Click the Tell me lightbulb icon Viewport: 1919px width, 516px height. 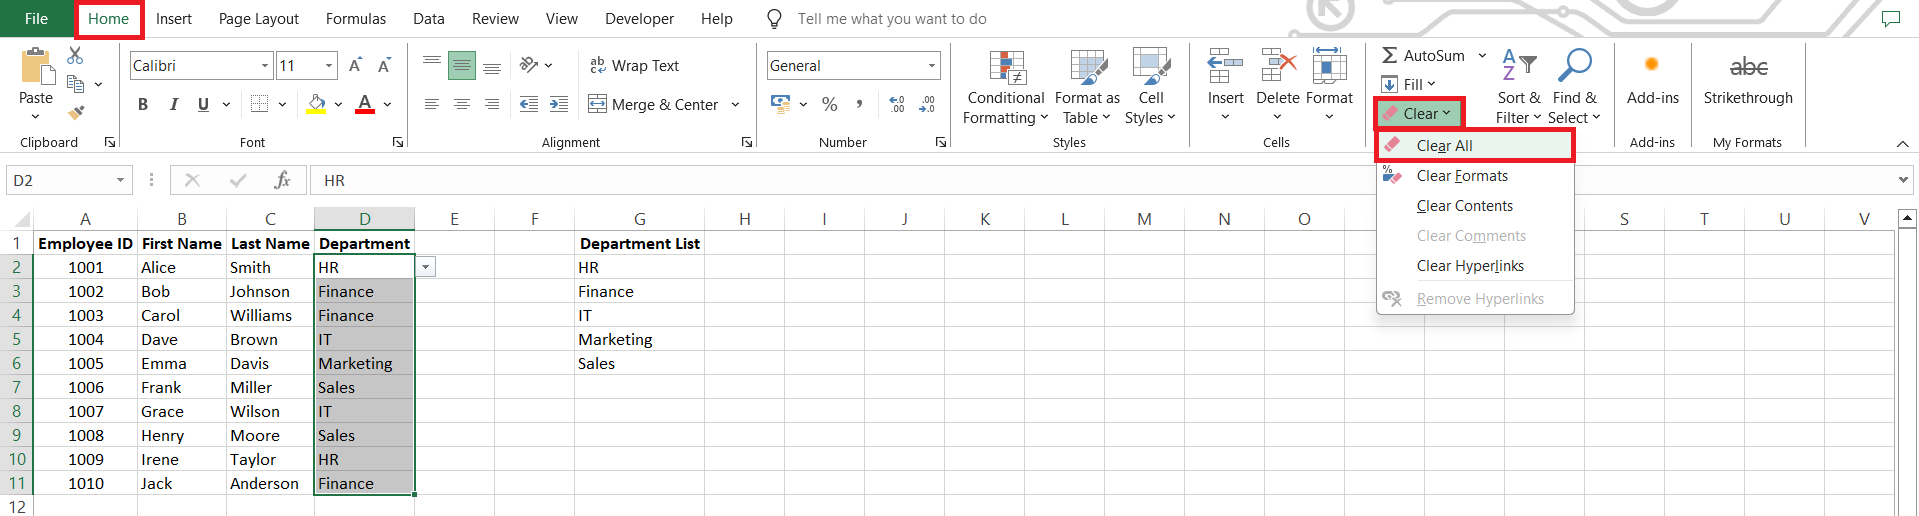[x=774, y=19]
